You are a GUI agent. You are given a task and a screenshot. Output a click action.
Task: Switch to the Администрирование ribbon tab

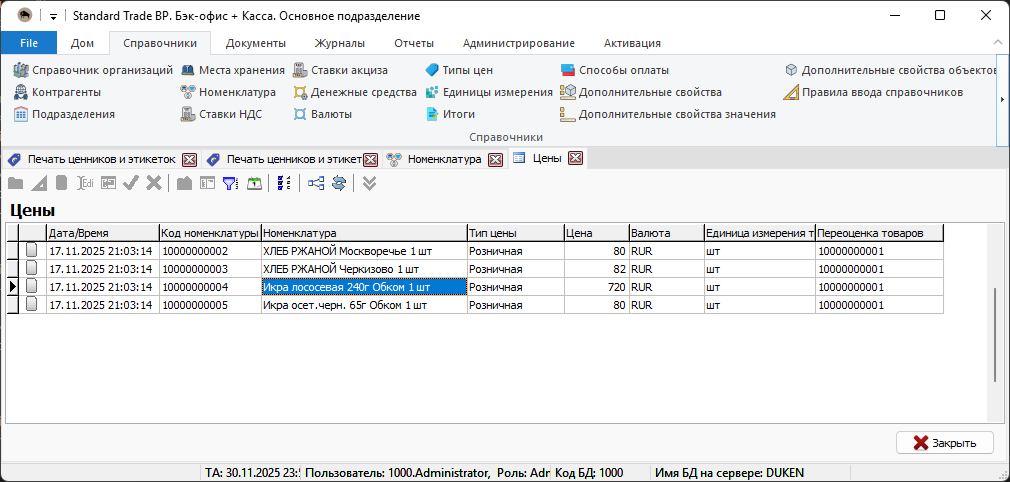point(519,43)
